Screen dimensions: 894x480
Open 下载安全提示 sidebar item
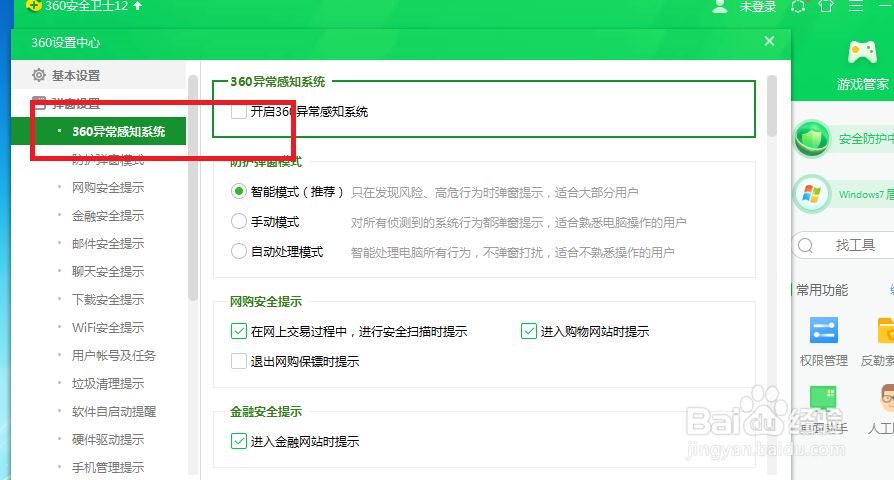108,299
